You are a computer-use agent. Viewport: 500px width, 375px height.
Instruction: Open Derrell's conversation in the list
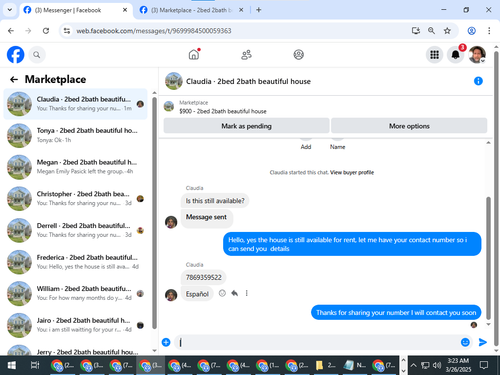point(75,230)
